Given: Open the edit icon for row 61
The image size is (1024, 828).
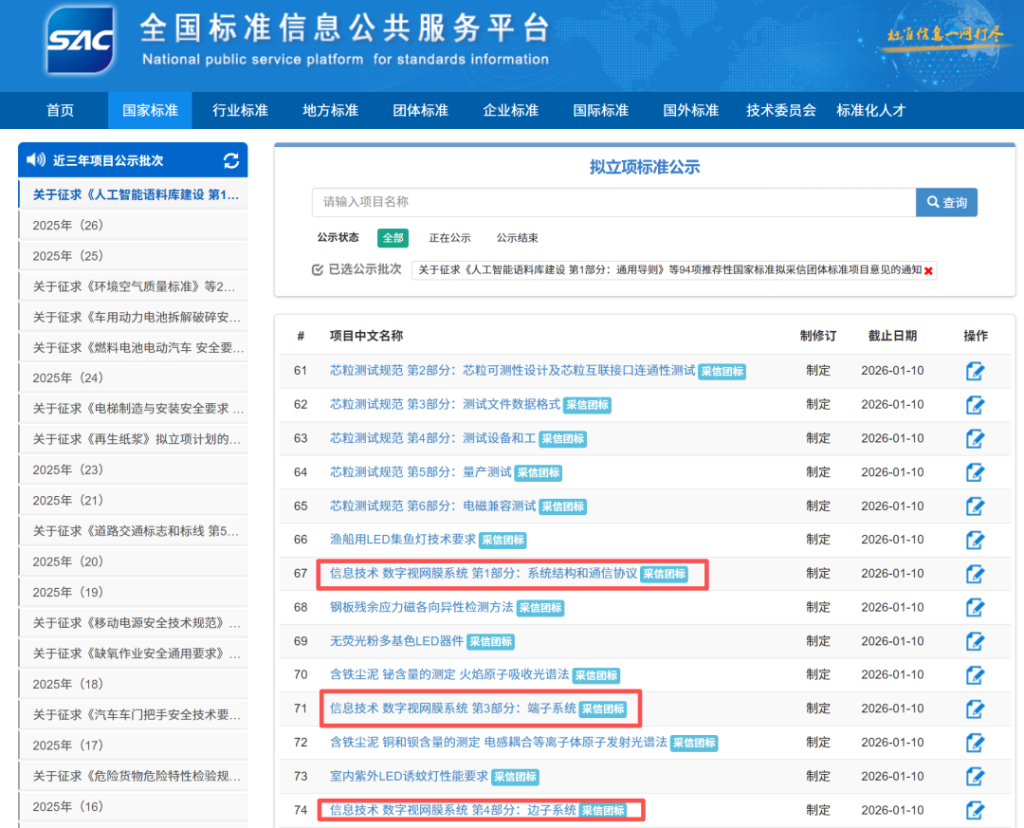Looking at the screenshot, I should (975, 371).
